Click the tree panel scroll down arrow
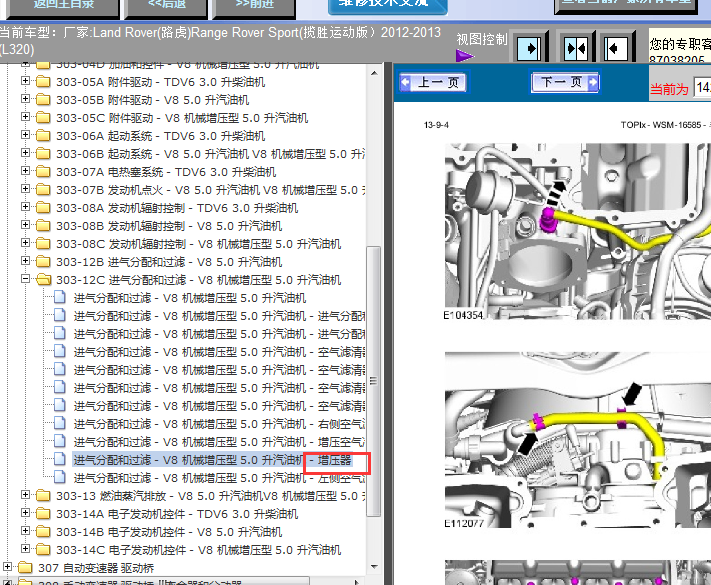This screenshot has height=585, width=711. tap(374, 566)
